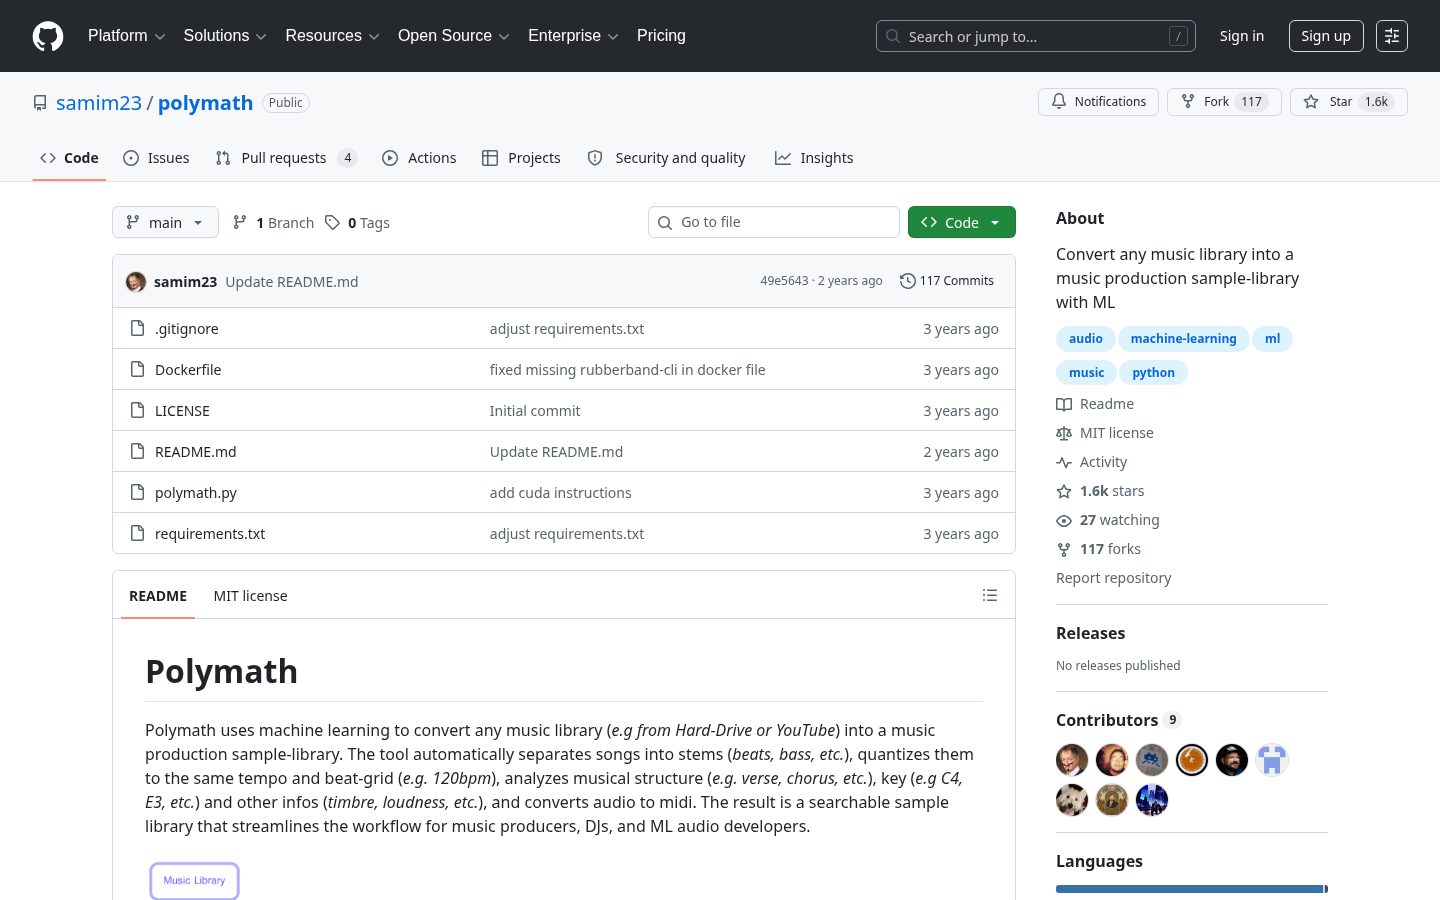Screen dimensions: 1440x900
Task: View 1.6k stars link
Action: (1100, 491)
